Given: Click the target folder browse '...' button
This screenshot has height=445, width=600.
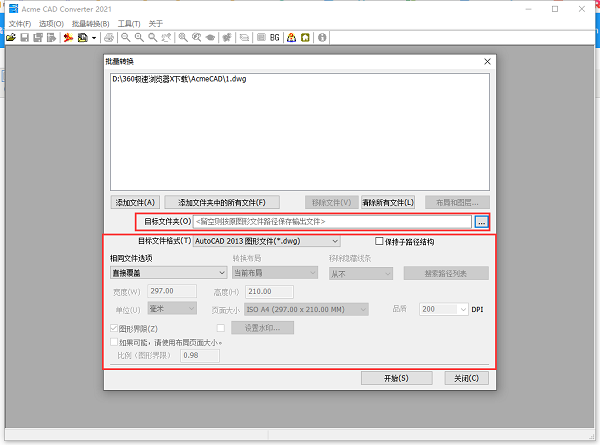Looking at the screenshot, I should [x=481, y=222].
